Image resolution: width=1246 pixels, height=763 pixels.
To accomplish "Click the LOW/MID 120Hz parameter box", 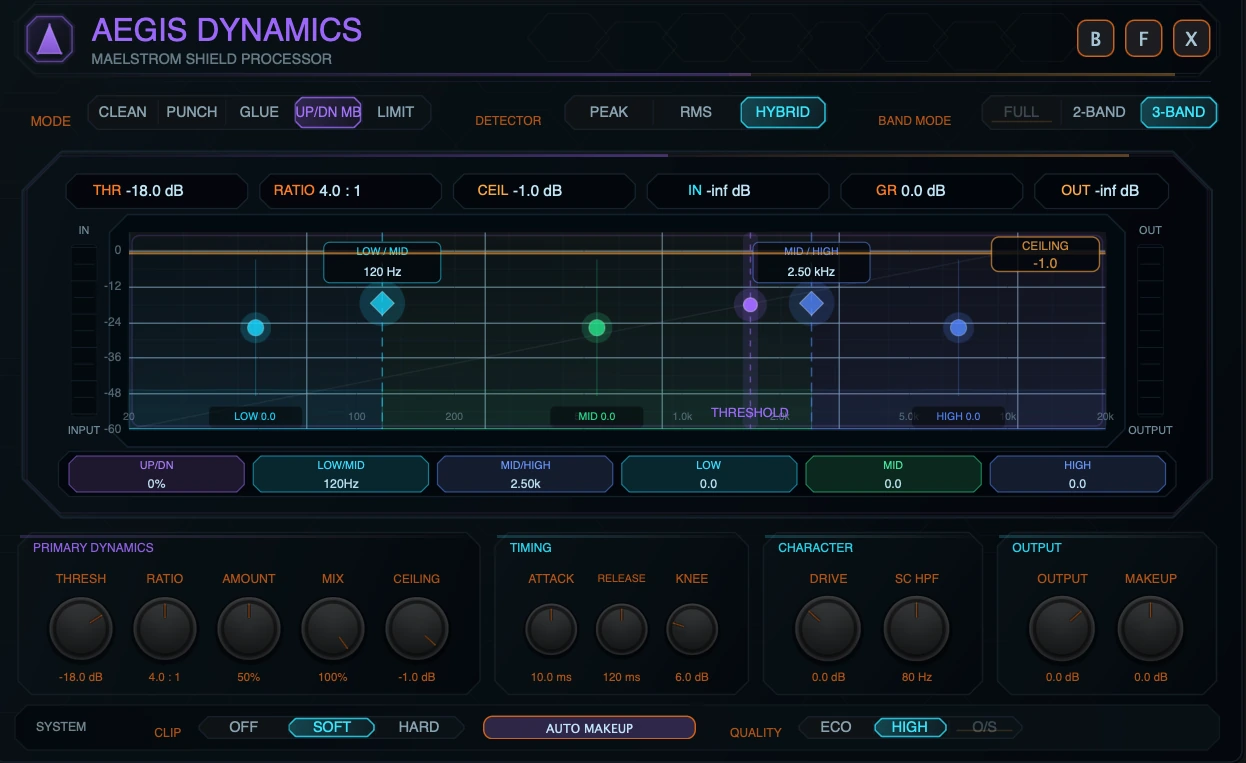I will click(x=341, y=474).
